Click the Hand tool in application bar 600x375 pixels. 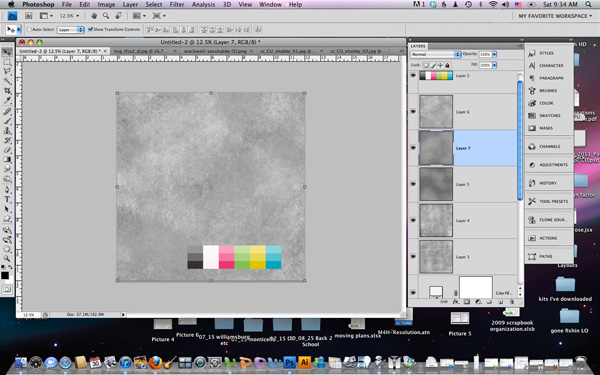click(x=94, y=16)
